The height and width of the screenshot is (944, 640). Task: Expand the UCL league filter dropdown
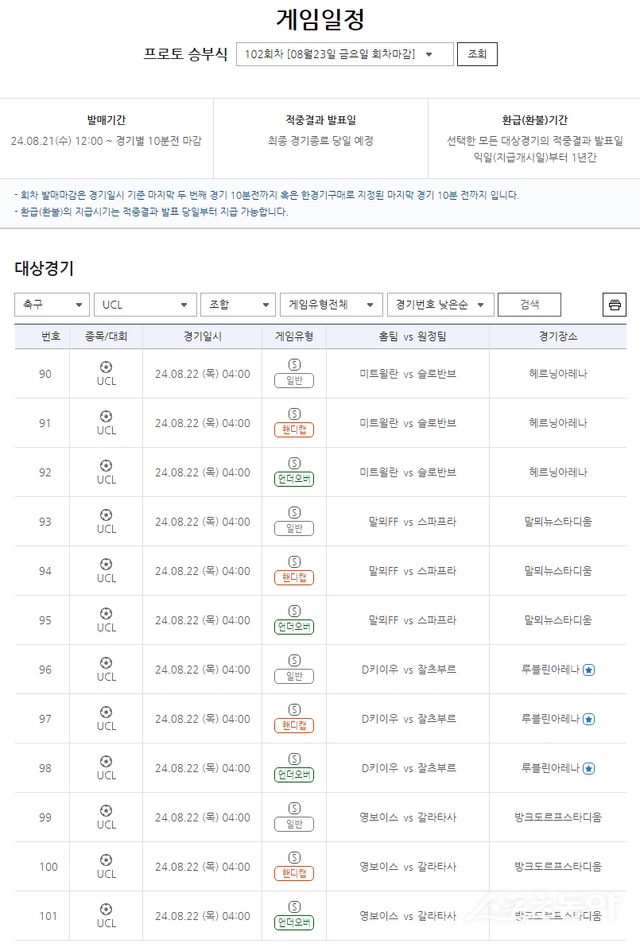coord(145,305)
